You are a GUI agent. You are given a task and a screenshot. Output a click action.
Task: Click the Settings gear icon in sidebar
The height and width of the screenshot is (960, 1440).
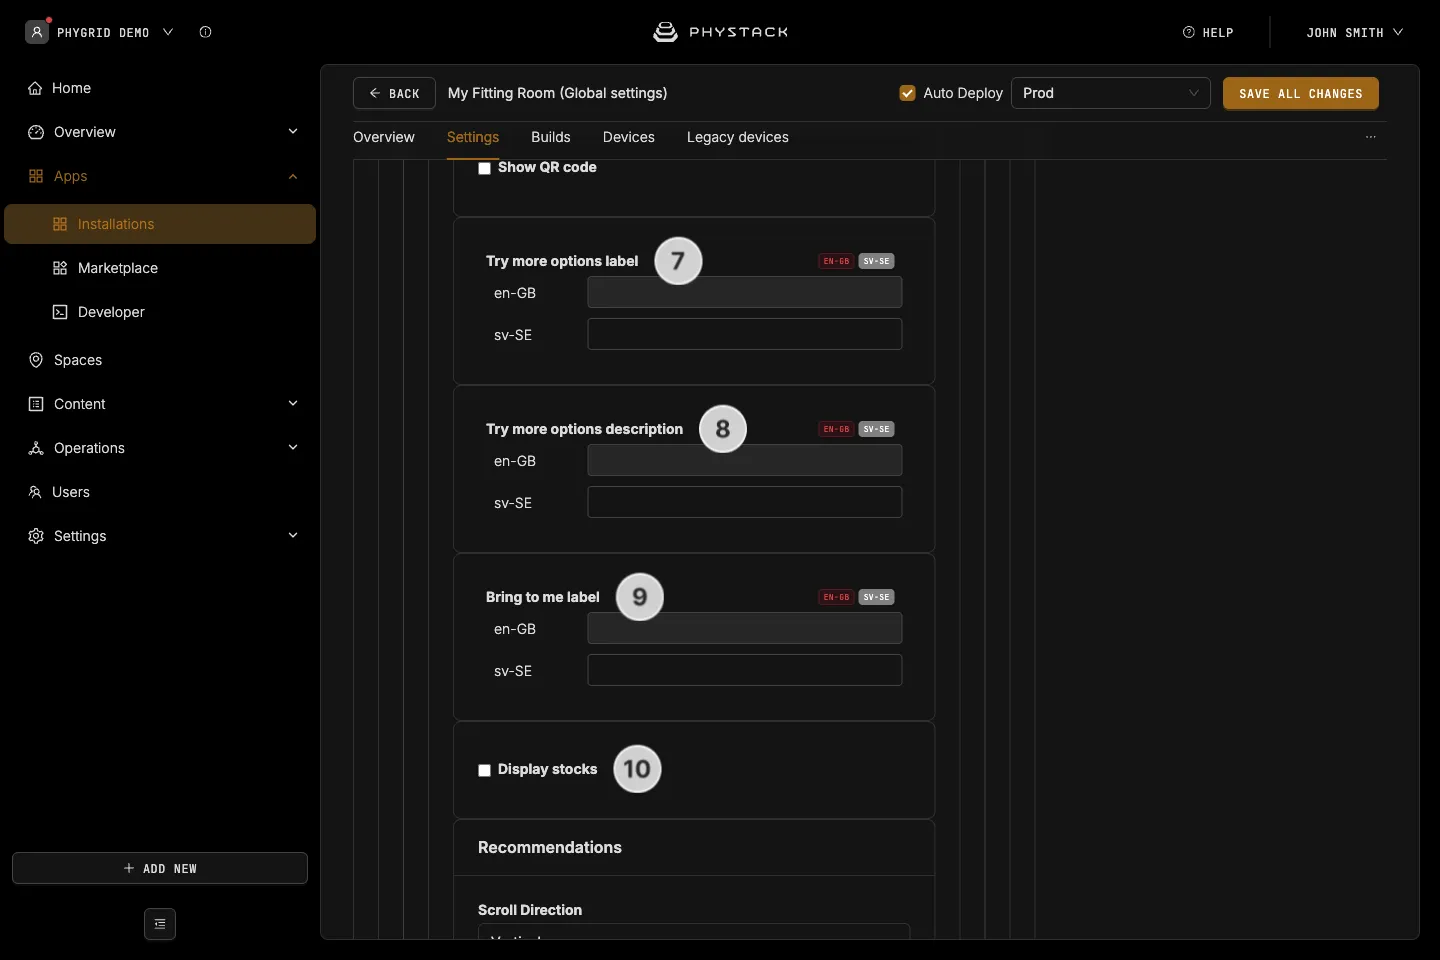click(36, 536)
